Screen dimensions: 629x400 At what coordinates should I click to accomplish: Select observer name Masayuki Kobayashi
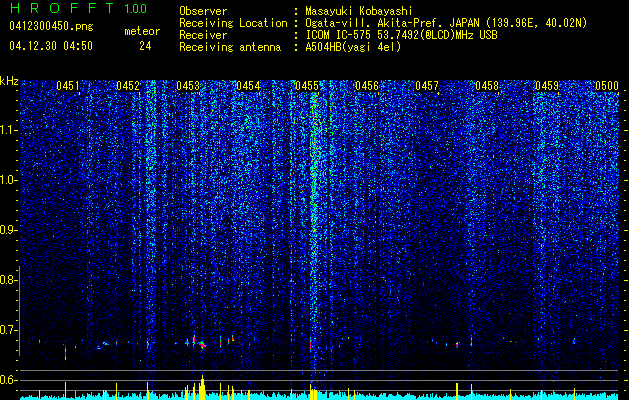tap(359, 11)
